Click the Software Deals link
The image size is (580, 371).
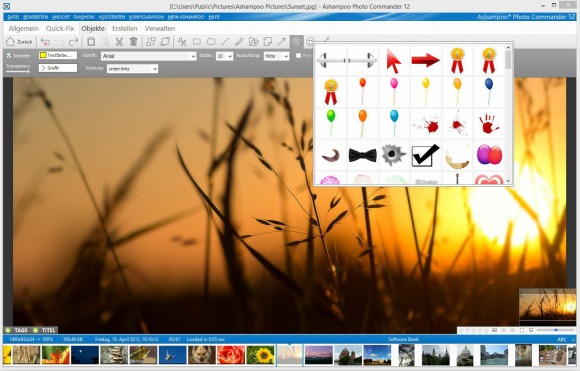tap(404, 339)
